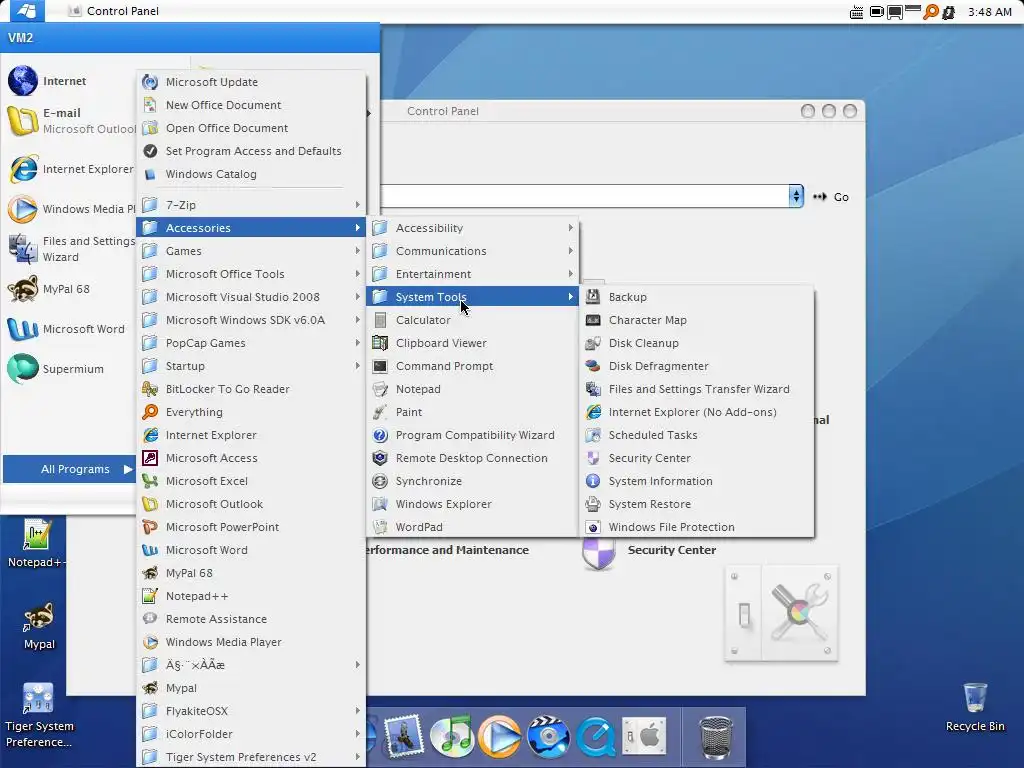This screenshot has width=1024, height=768.
Task: Click the Control Panel taskbar entry
Action: pyautogui.click(x=114, y=11)
